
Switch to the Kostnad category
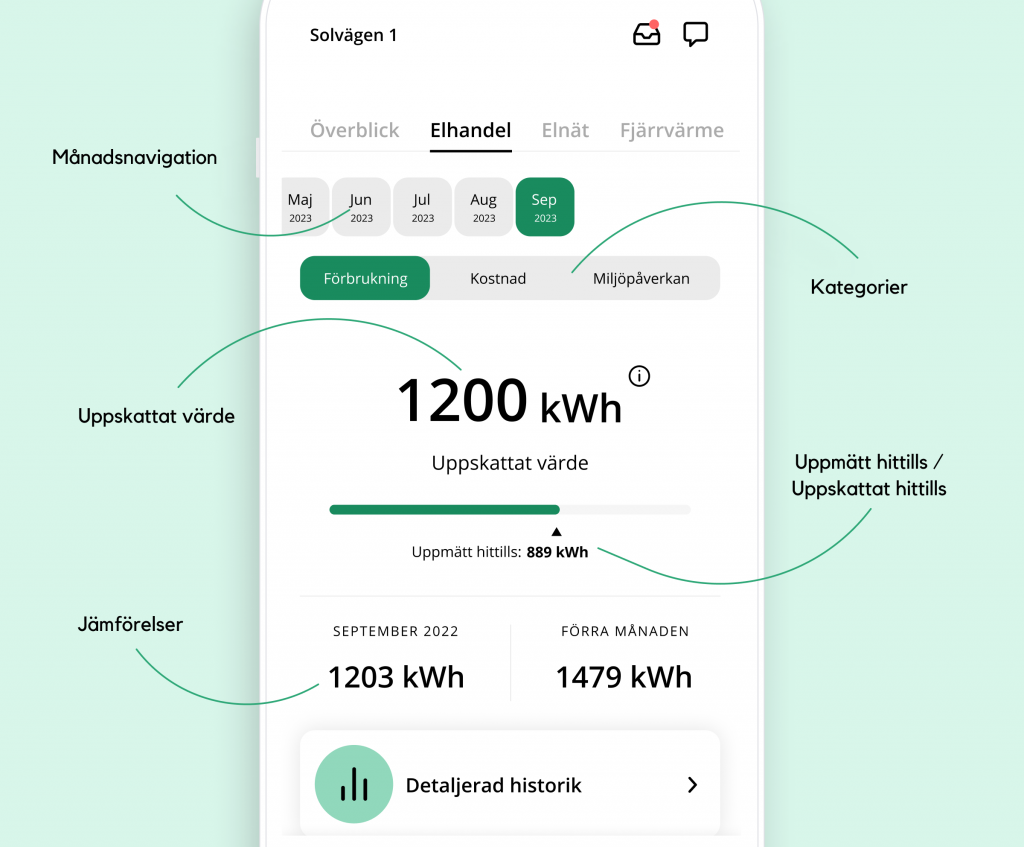[x=498, y=279]
